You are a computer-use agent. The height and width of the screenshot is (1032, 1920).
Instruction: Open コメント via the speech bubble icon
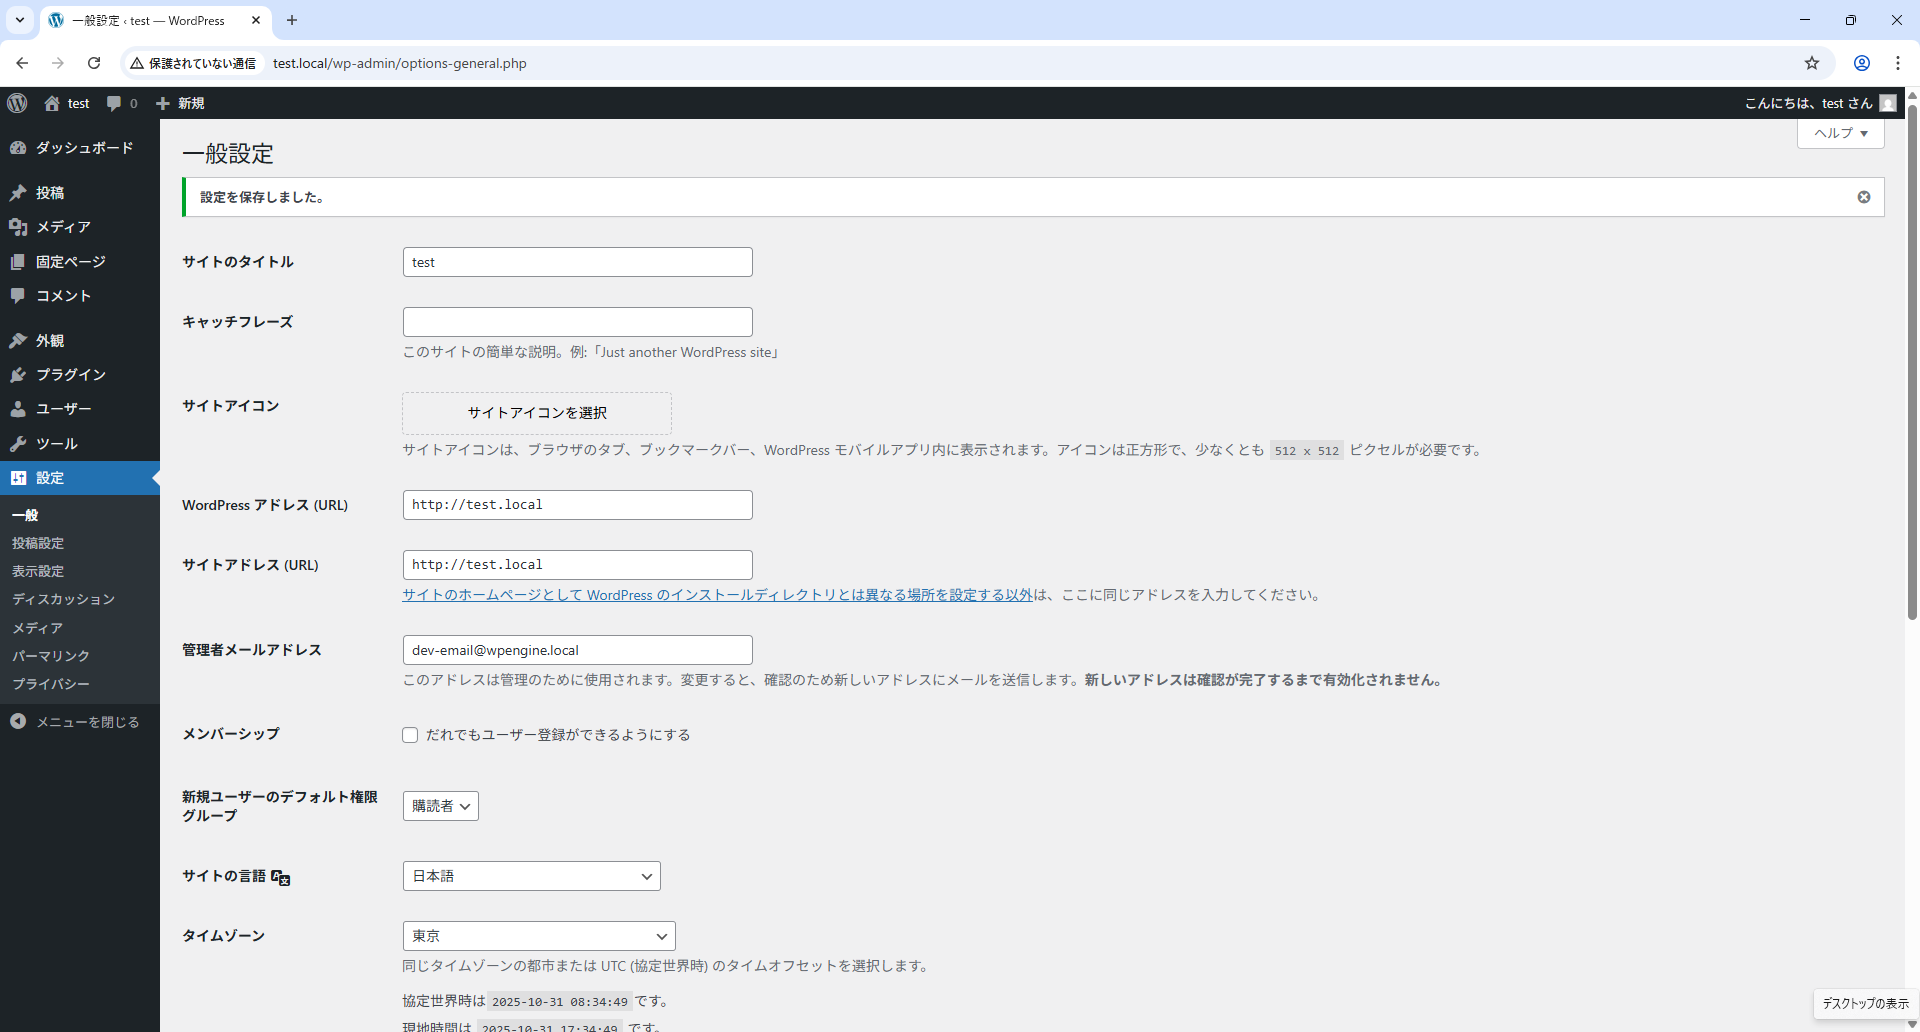pos(18,296)
